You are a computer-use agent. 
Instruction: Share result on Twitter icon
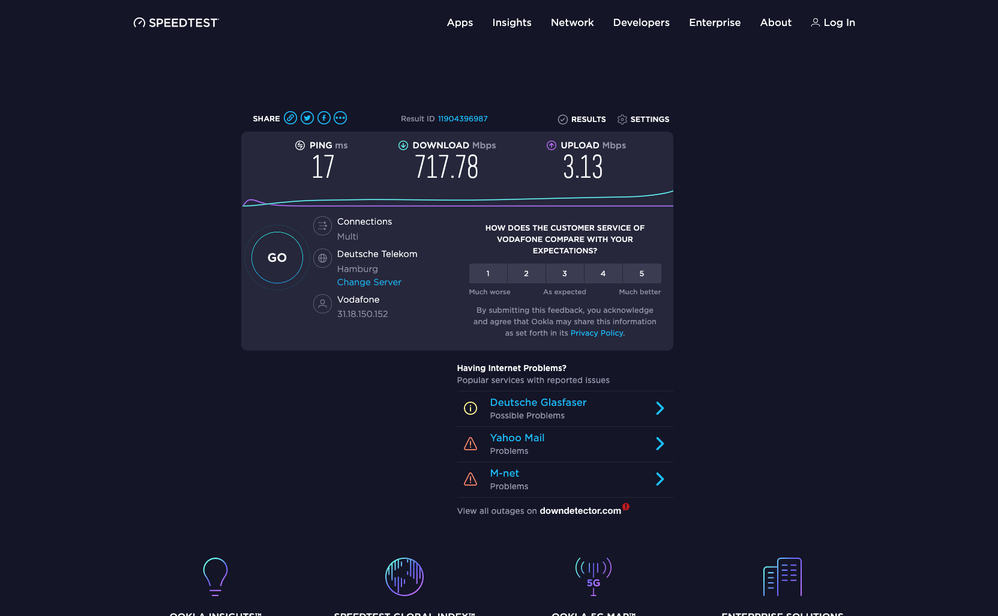307,118
